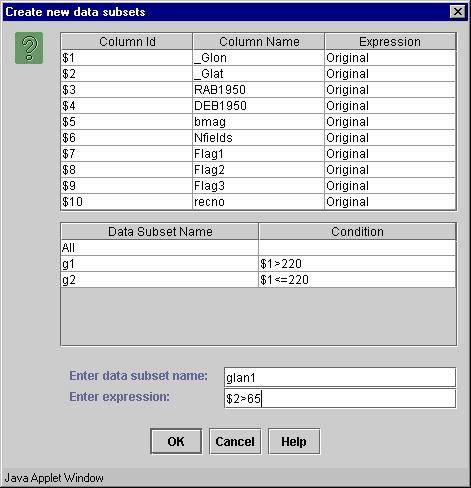Click the Column Name header
Image resolution: width=471 pixels, height=488 pixels.
259,42
